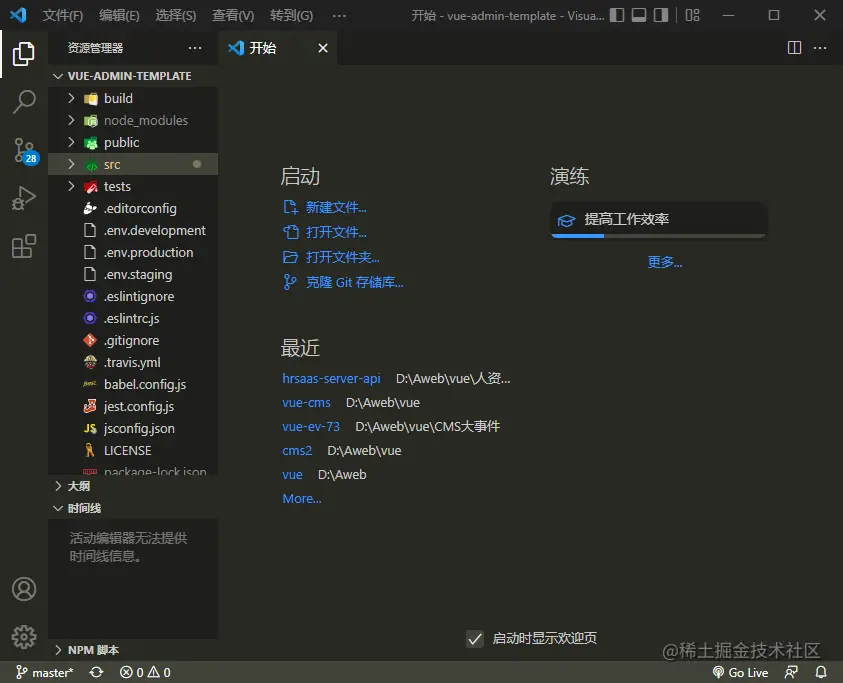Image resolution: width=843 pixels, height=683 pixels.
Task: Open the 转到(G) menu
Action: click(x=291, y=15)
